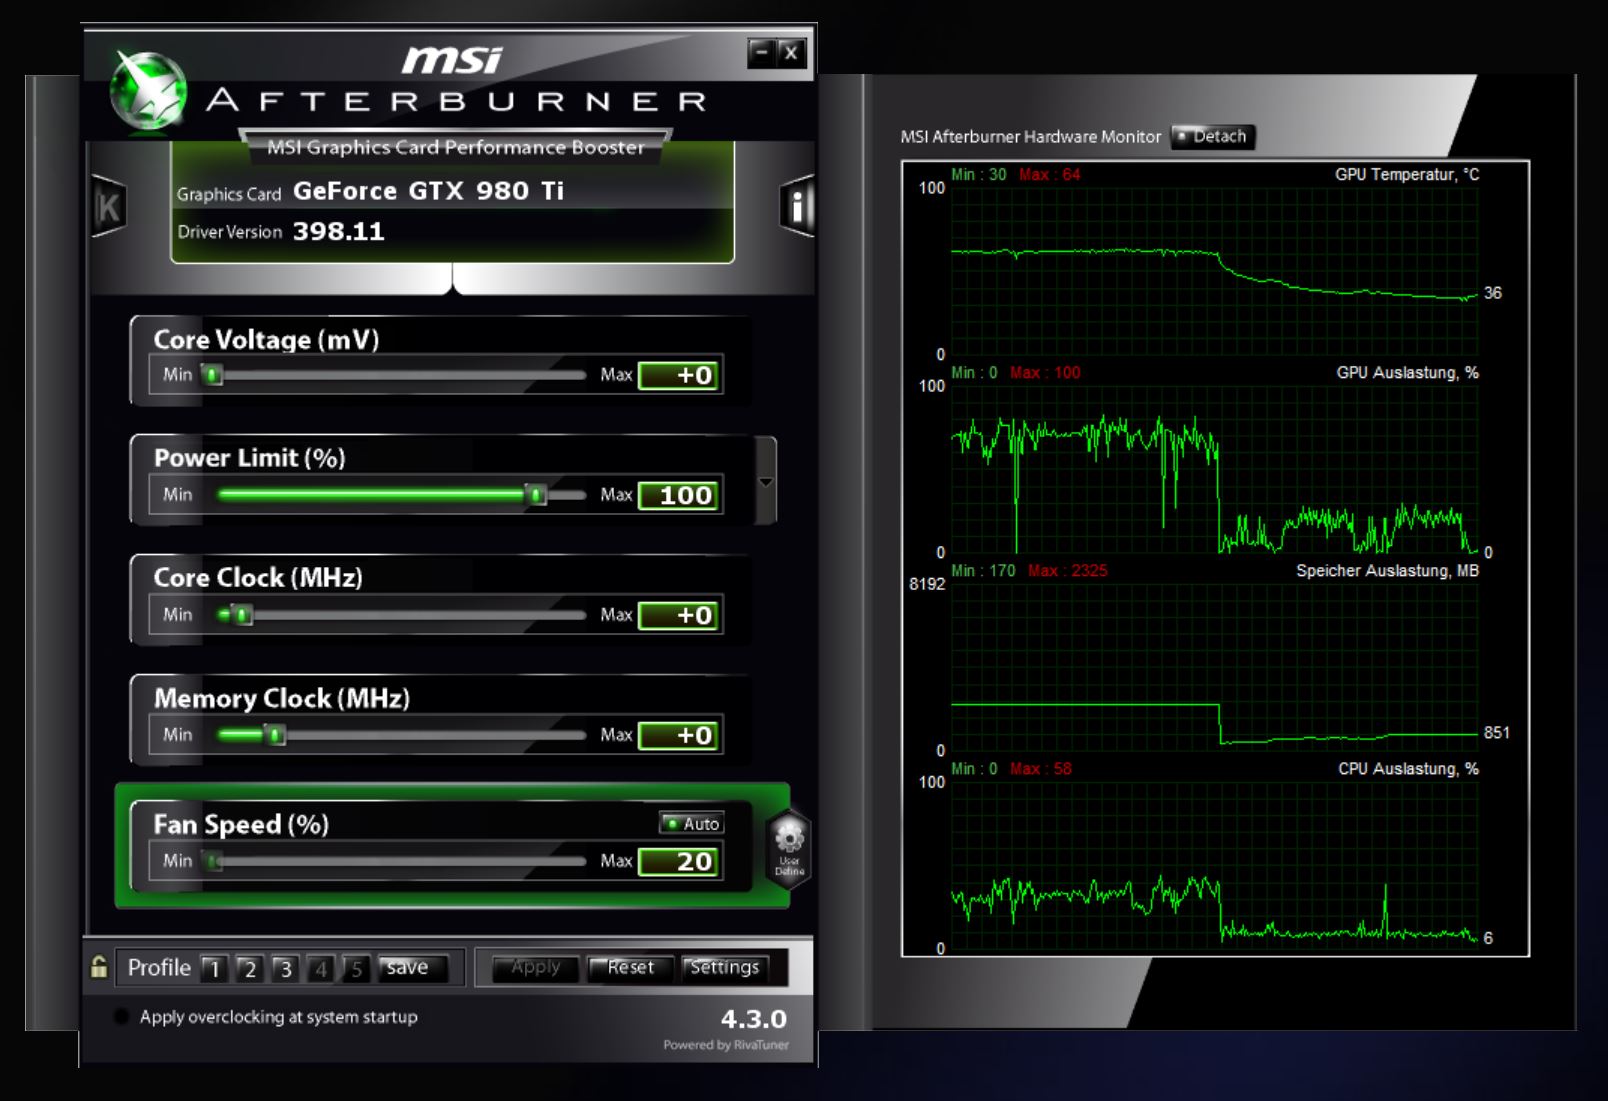Click the Reset button
The image size is (1608, 1101).
(x=630, y=967)
